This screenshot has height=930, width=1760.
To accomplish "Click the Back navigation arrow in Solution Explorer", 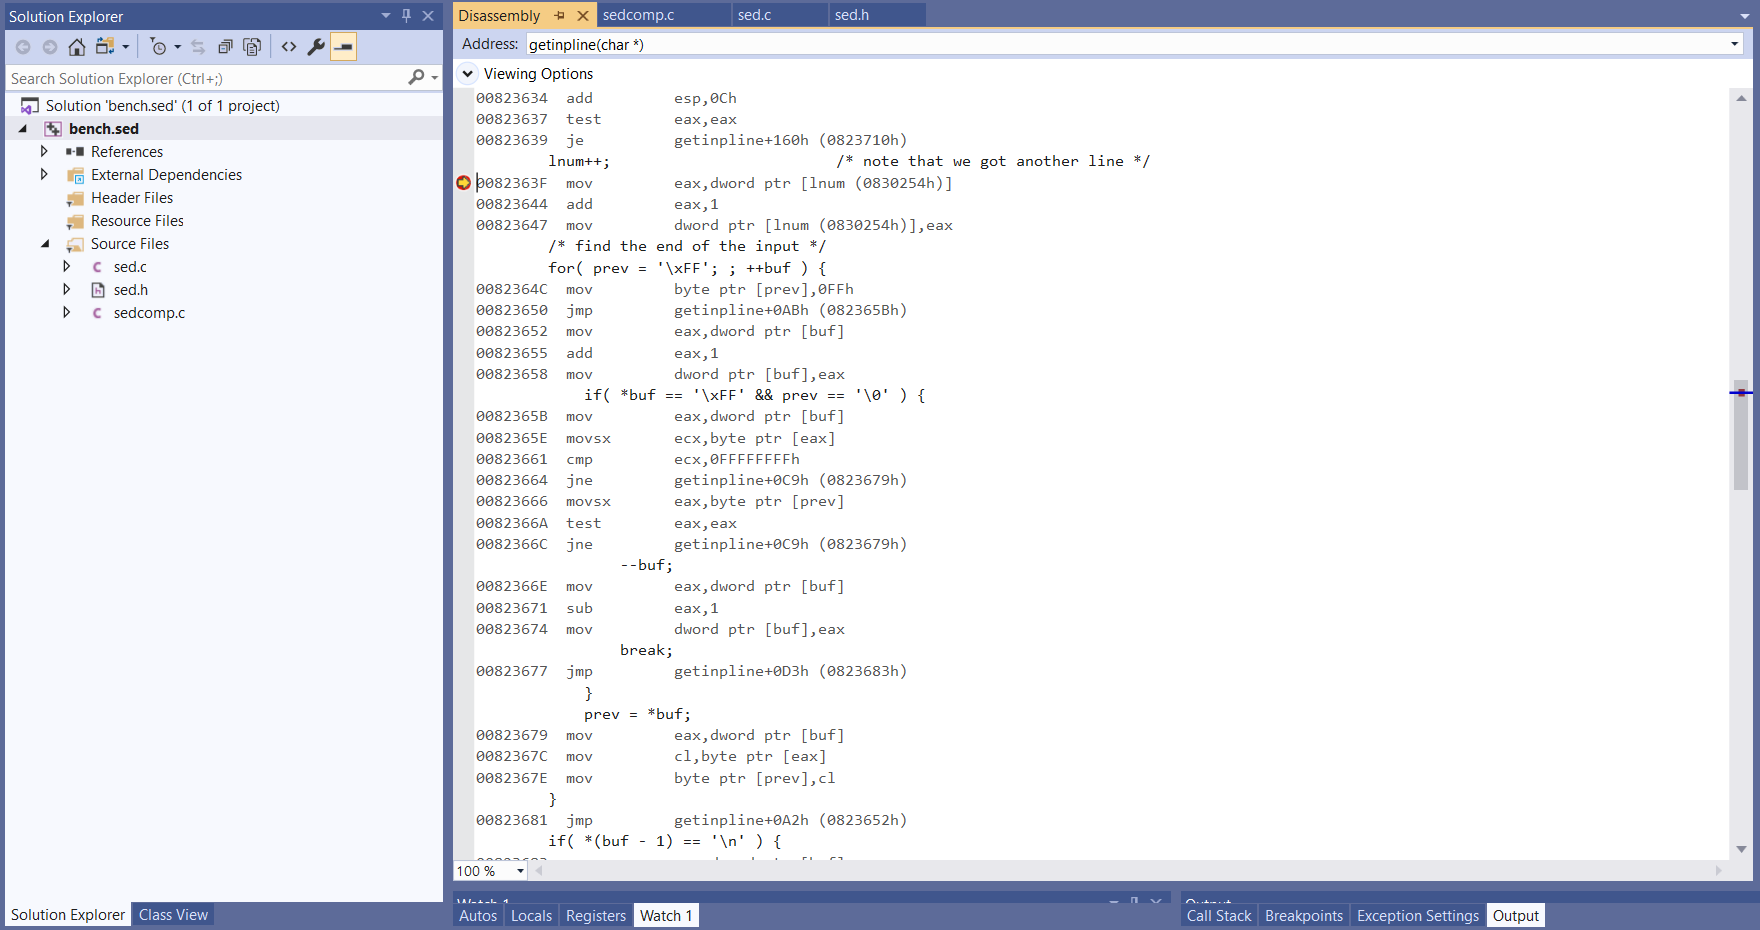I will [x=23, y=46].
